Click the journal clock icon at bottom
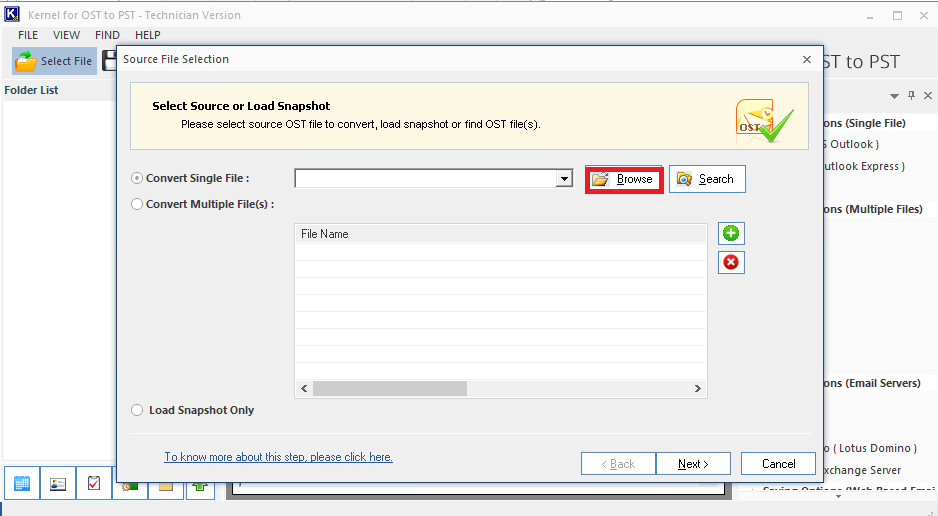Image resolution: width=938 pixels, height=516 pixels. pos(130,489)
